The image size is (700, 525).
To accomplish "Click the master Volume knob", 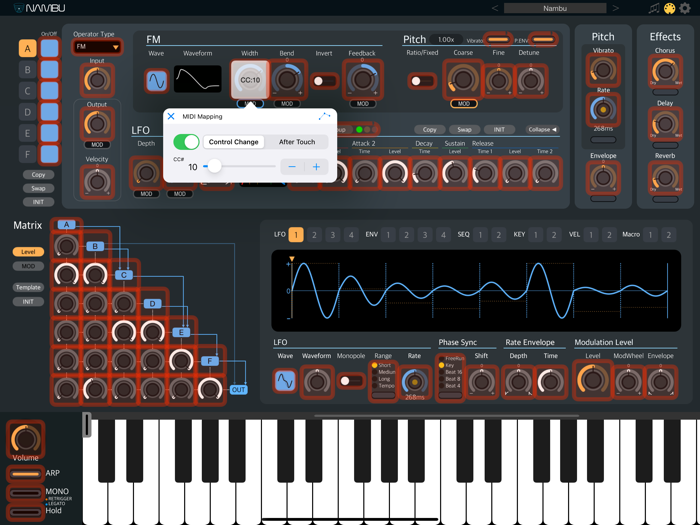I will point(25,439).
